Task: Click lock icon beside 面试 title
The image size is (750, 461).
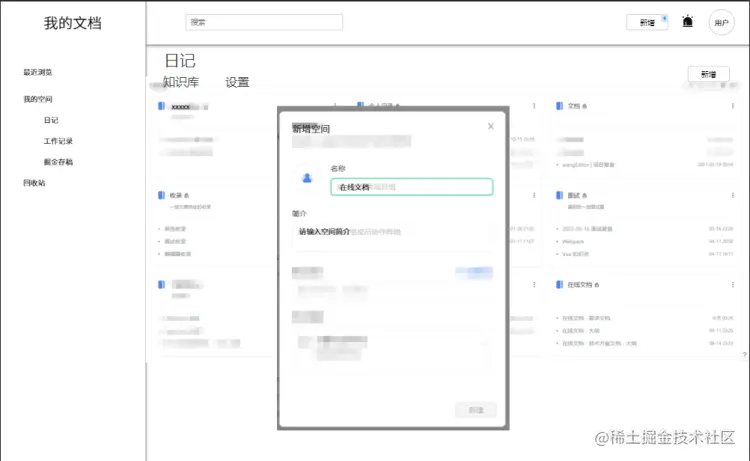Action: pyautogui.click(x=585, y=196)
